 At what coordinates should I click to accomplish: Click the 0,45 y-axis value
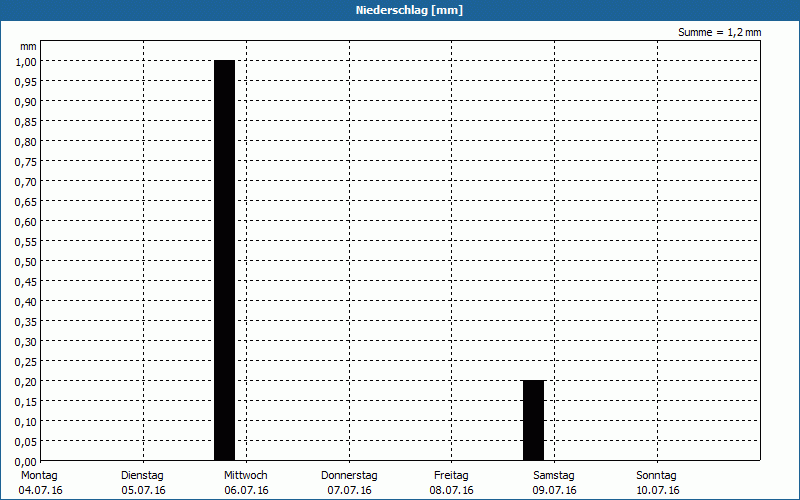point(26,282)
